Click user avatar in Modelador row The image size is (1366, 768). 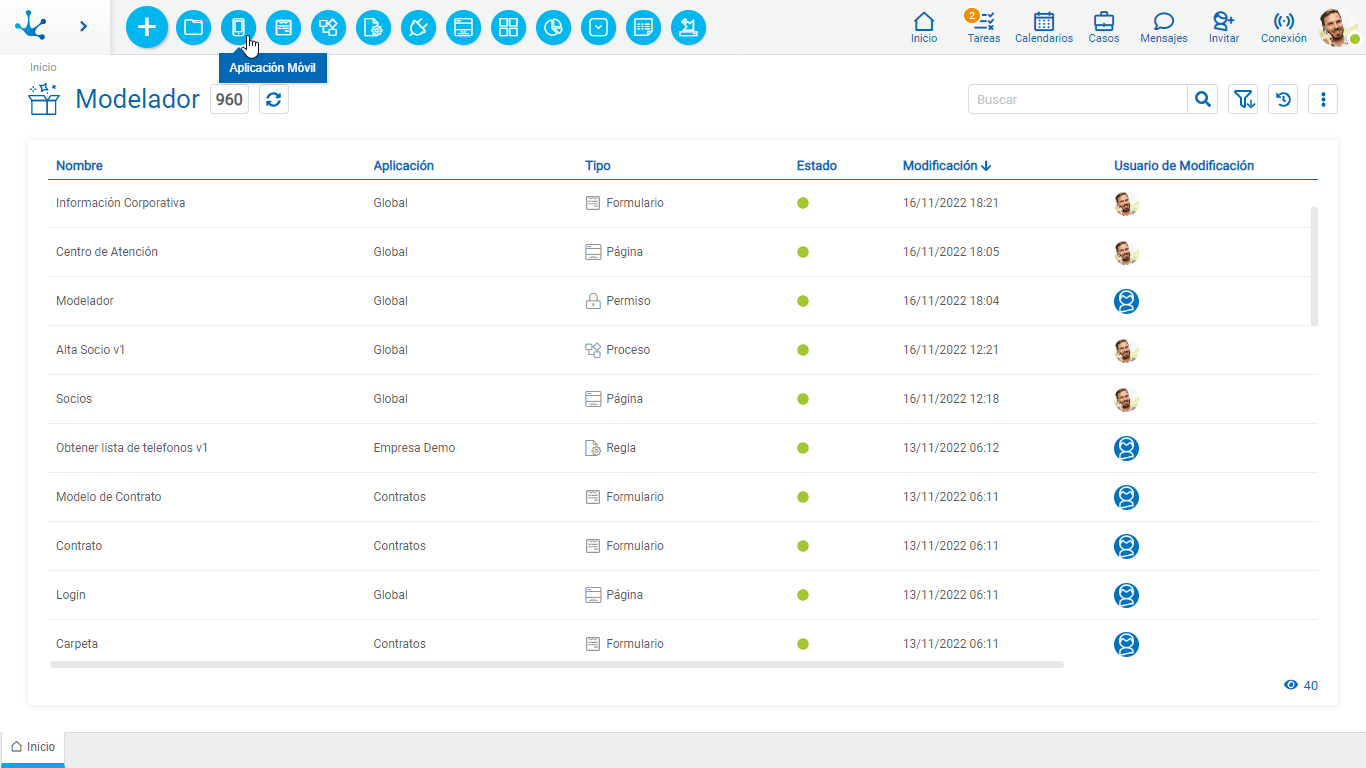click(1127, 301)
